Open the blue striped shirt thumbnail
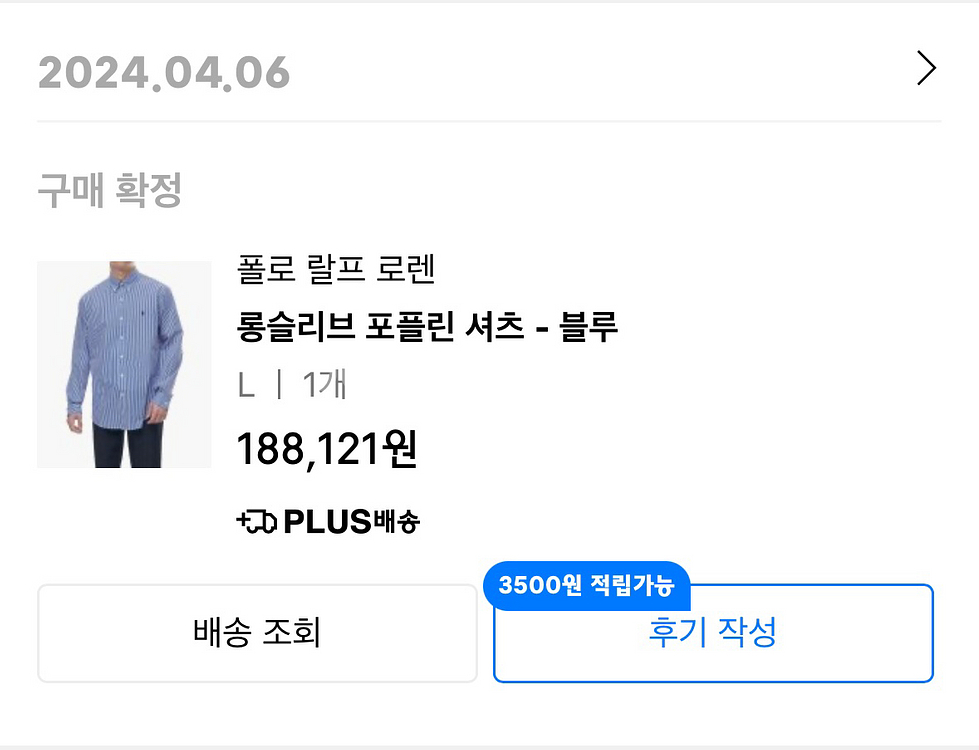The image size is (979, 750). click(x=124, y=364)
